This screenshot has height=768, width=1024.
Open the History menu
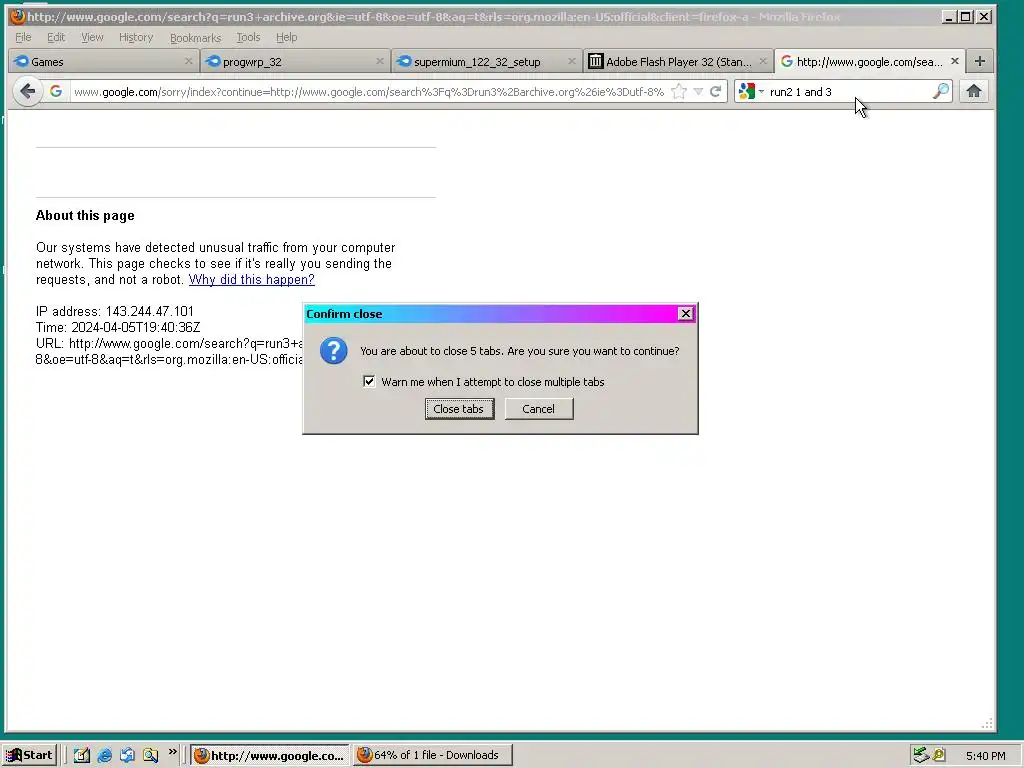click(136, 37)
